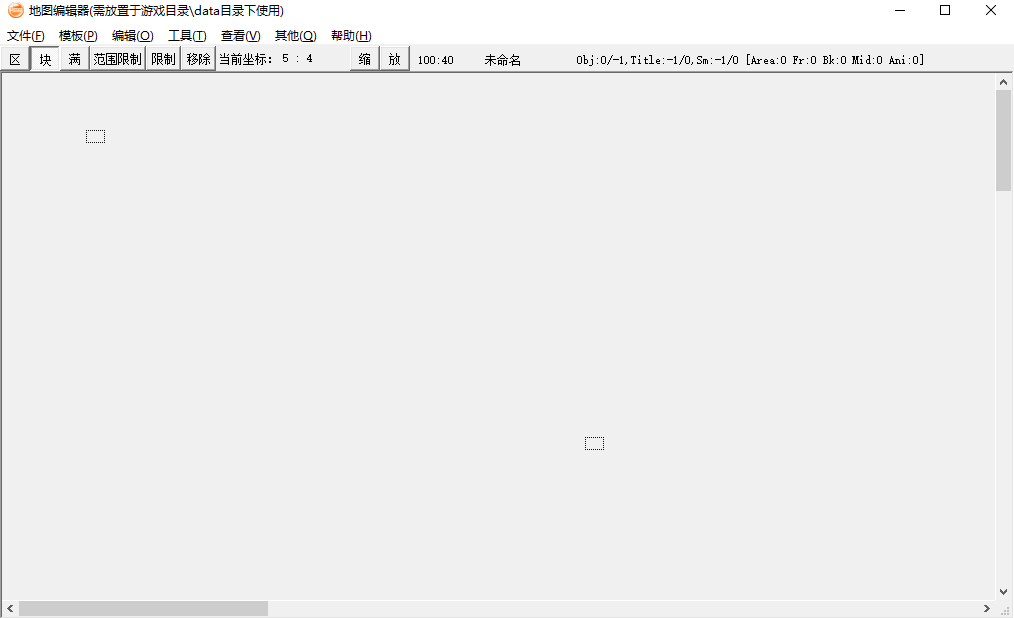Click the horizontal scrollbar thumb

click(144, 608)
